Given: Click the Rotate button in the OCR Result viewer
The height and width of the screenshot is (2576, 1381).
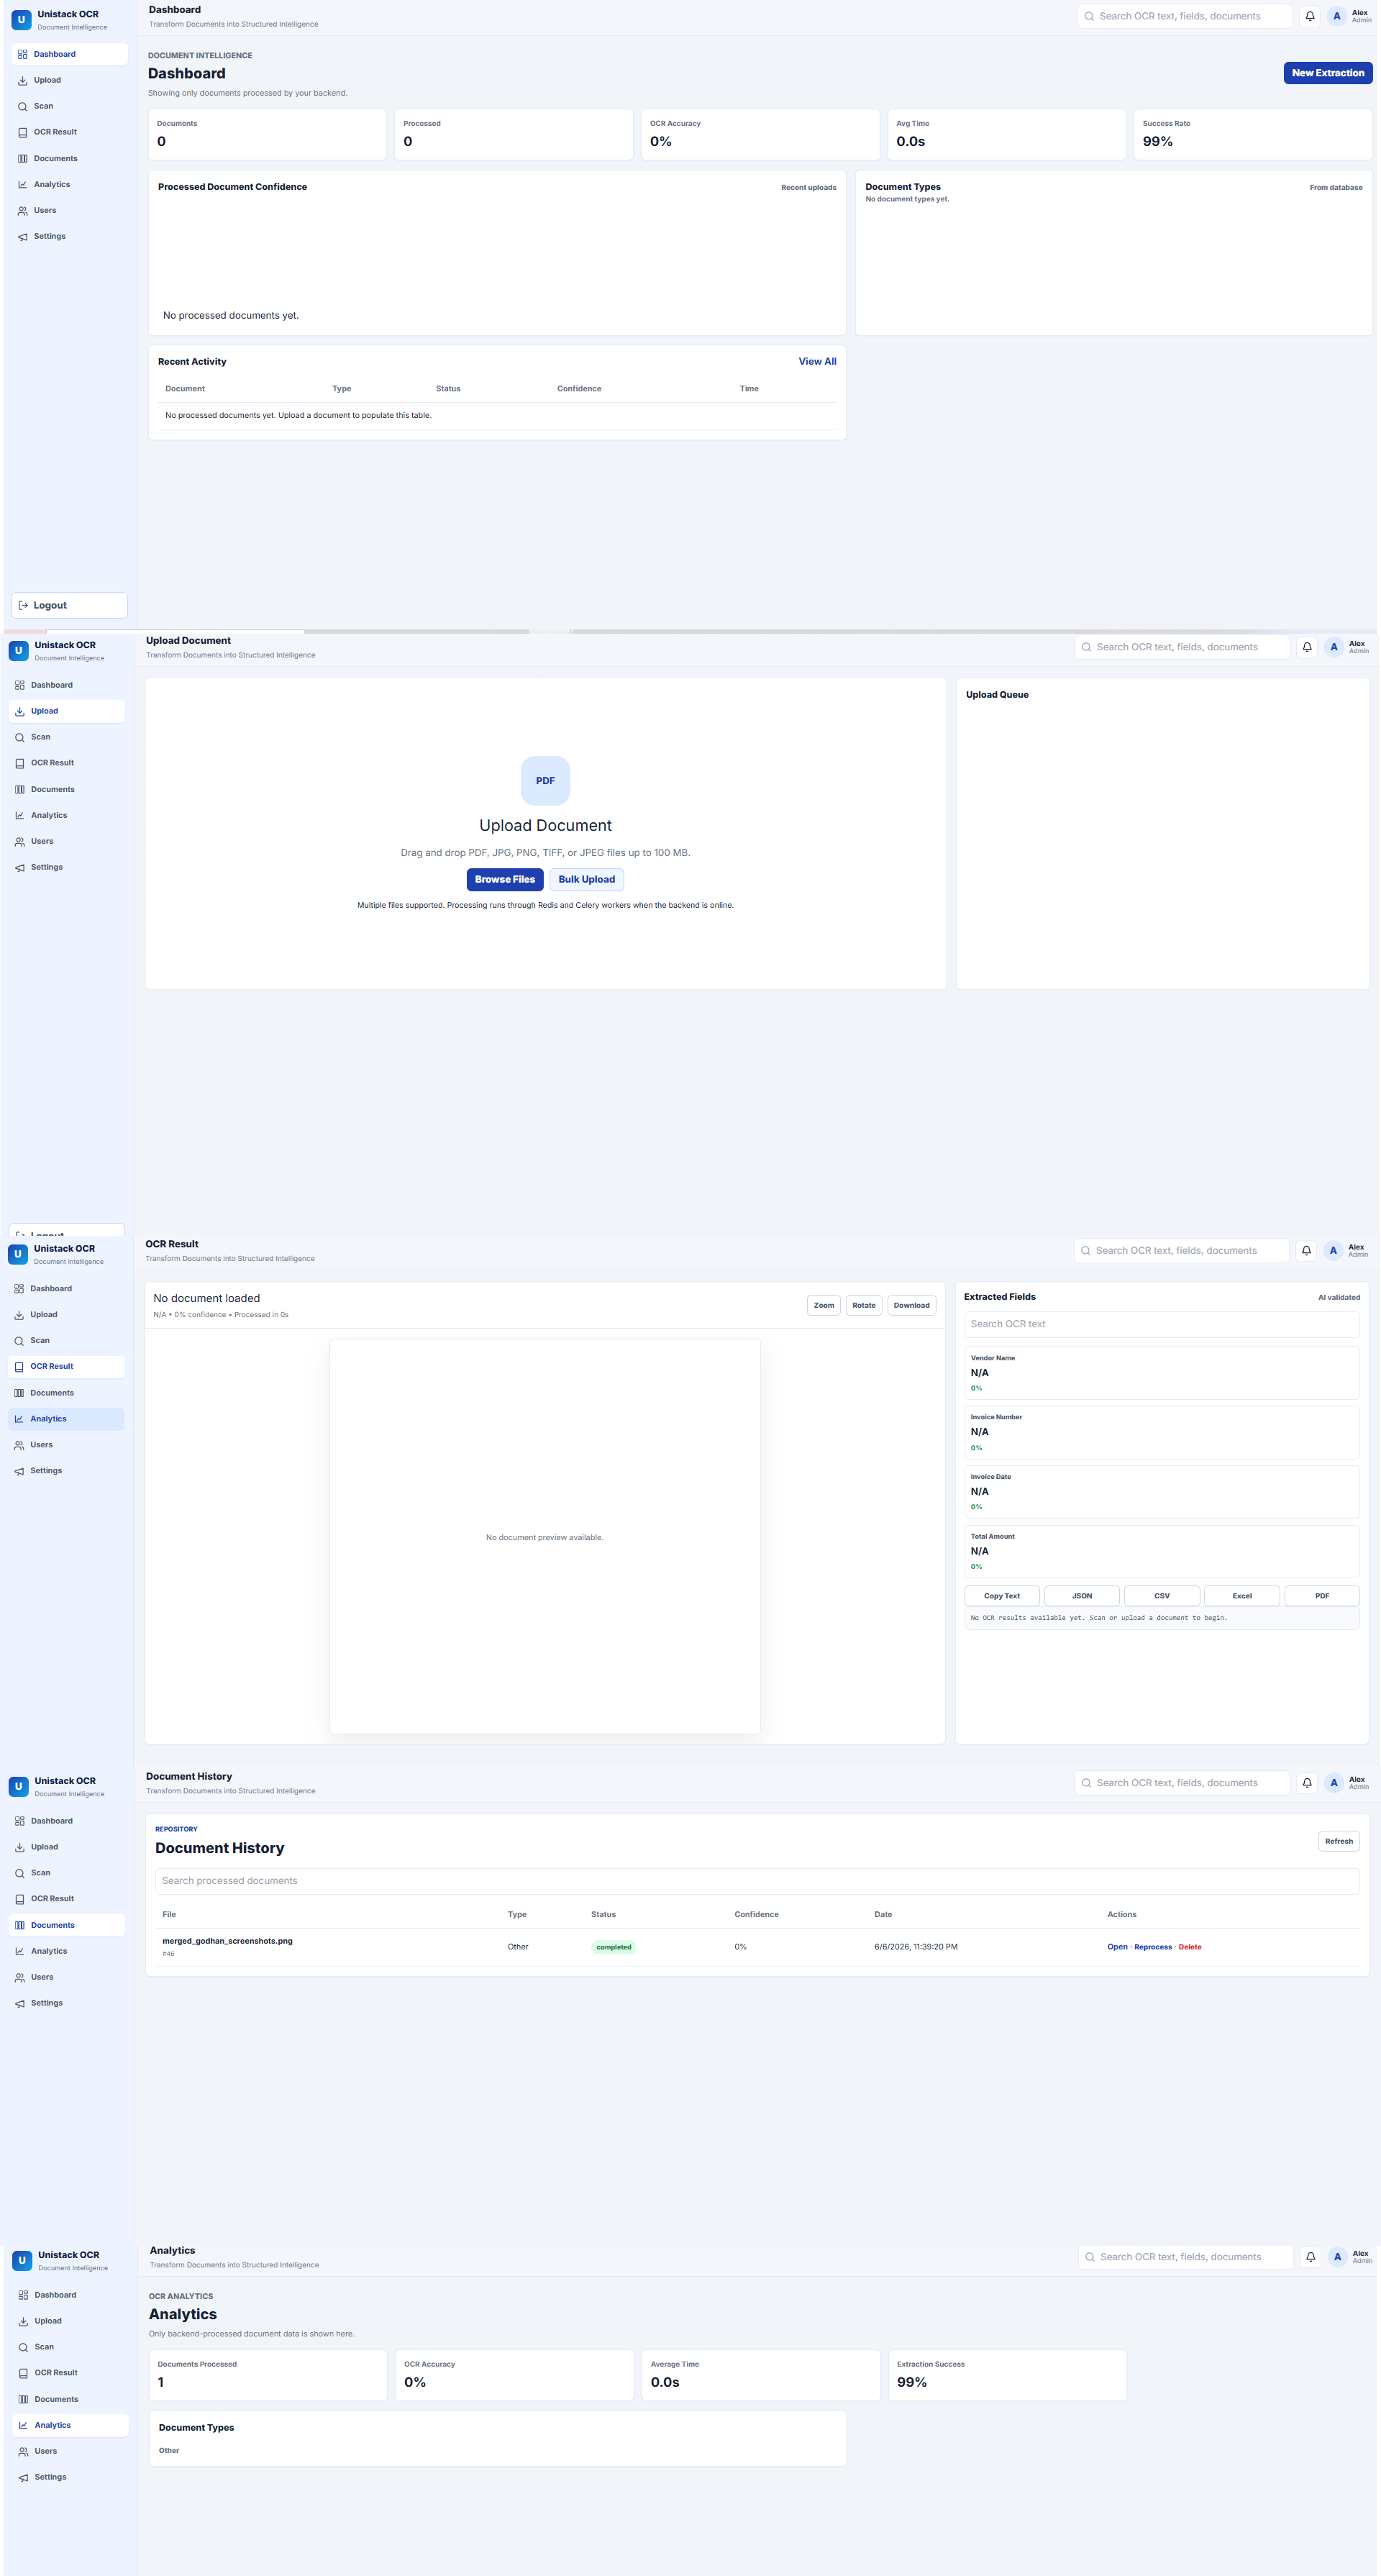Looking at the screenshot, I should tap(864, 1305).
